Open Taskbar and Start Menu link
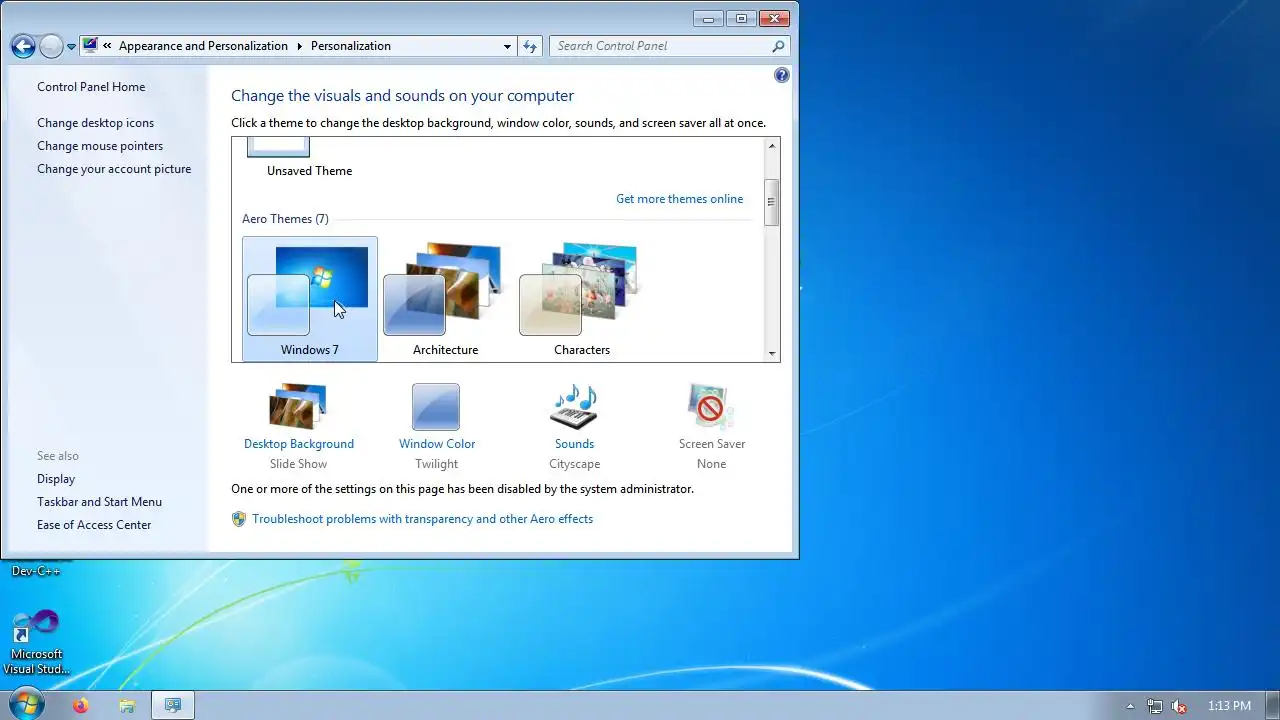The height and width of the screenshot is (720, 1280). (x=99, y=502)
